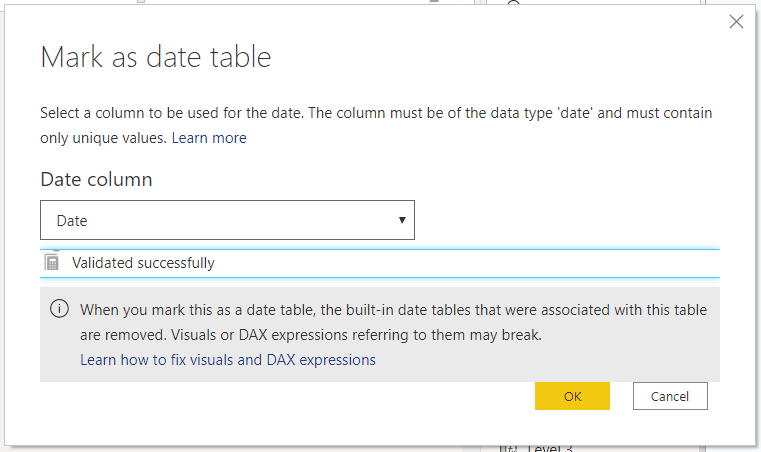Open the Date column combo box
The height and width of the screenshot is (452, 761).
[227, 220]
